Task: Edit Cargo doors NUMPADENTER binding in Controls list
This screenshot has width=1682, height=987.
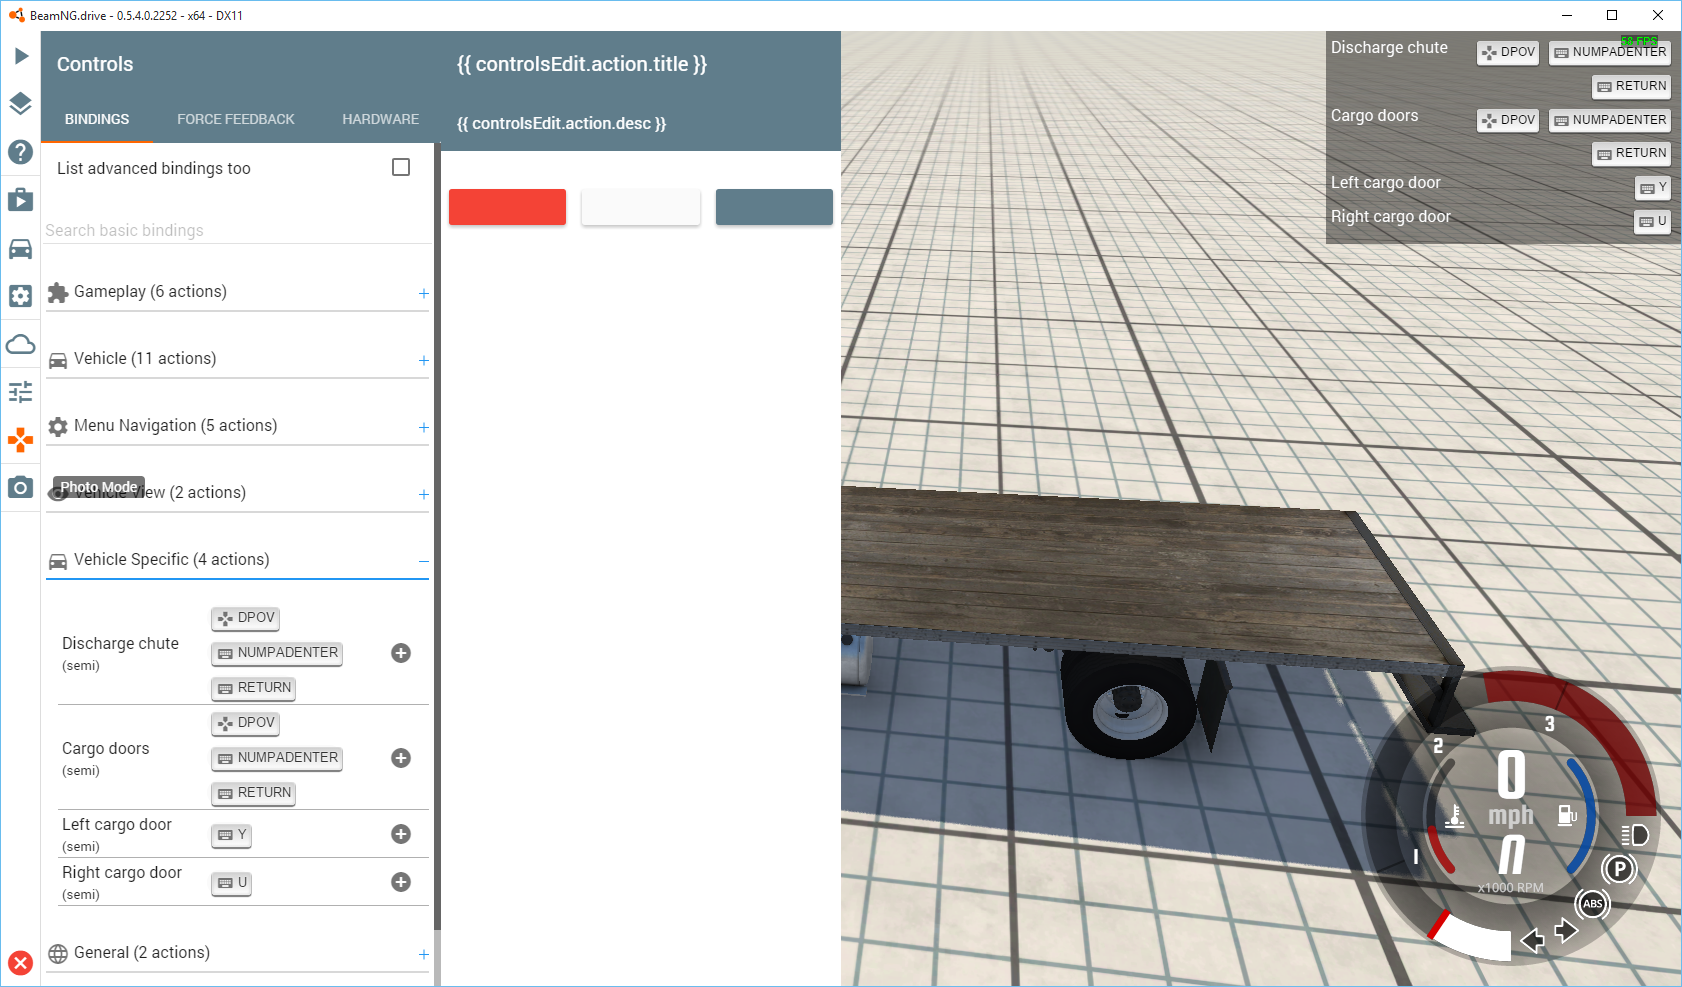Action: pyautogui.click(x=277, y=758)
